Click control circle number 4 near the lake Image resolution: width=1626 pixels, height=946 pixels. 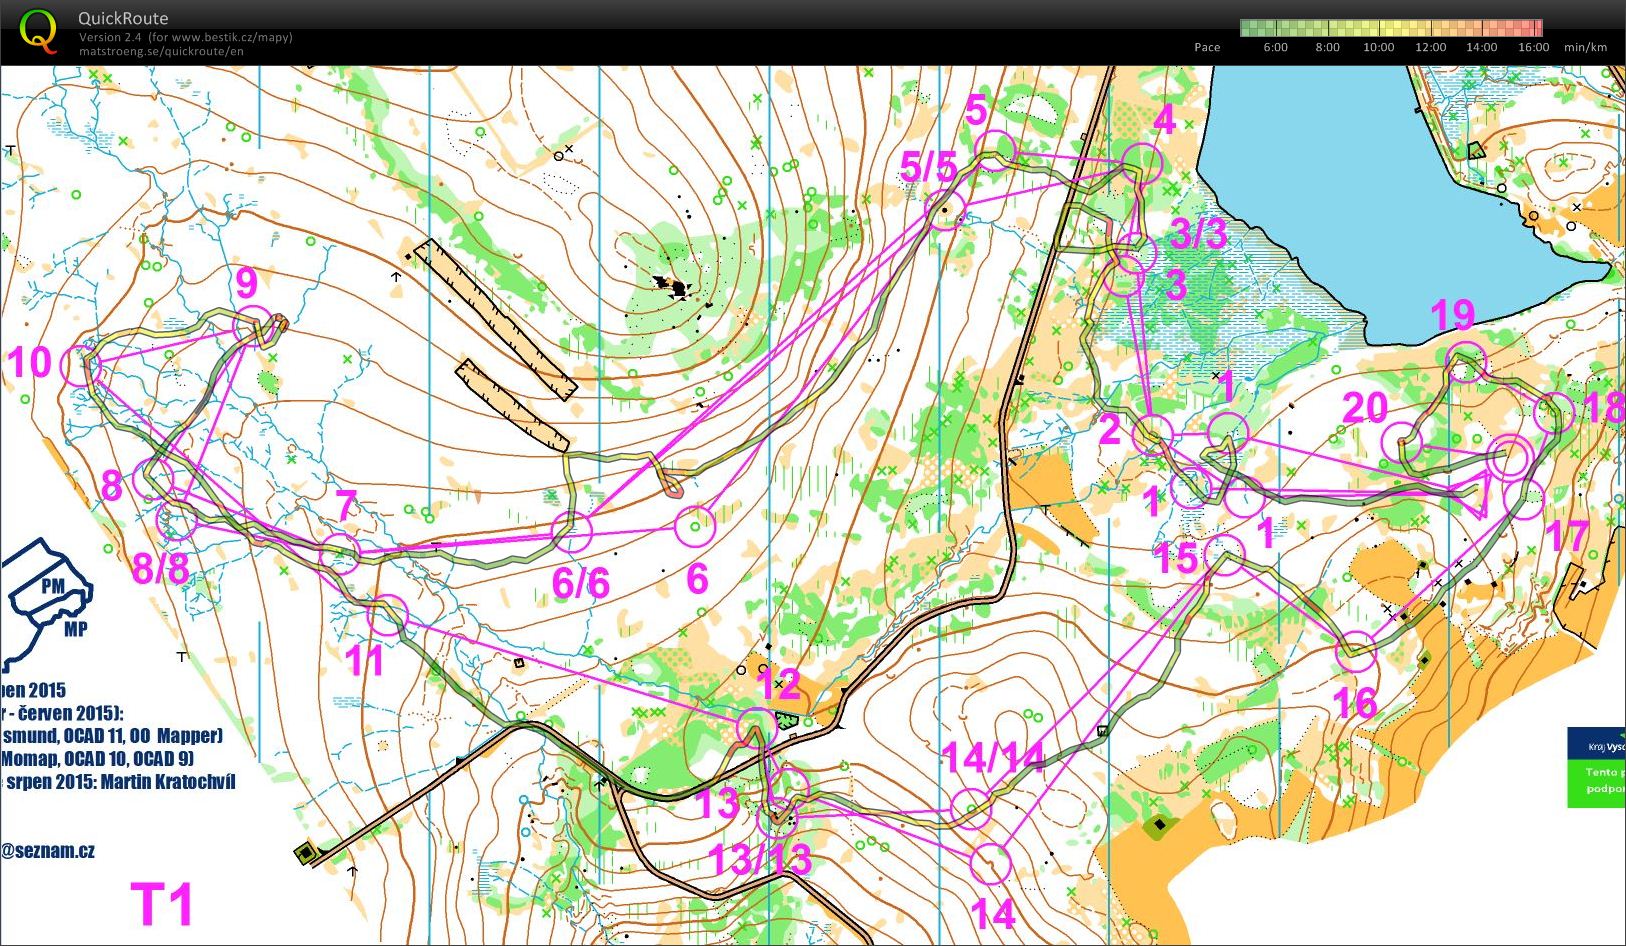click(x=1141, y=162)
